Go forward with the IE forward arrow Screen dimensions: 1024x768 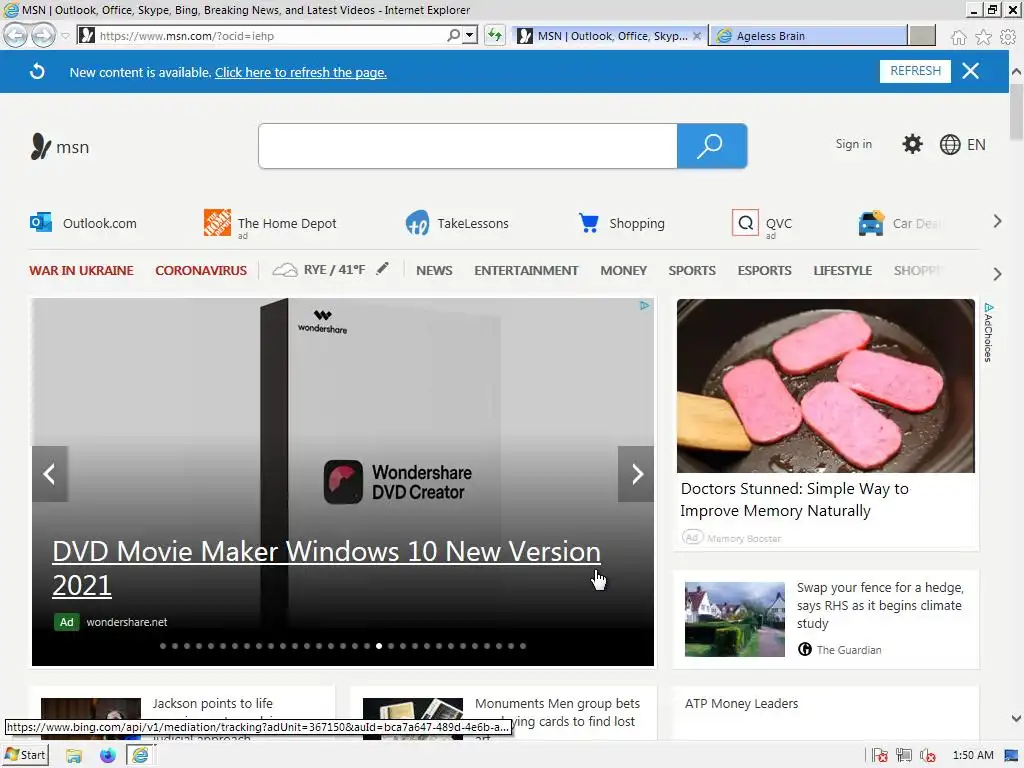(x=43, y=35)
